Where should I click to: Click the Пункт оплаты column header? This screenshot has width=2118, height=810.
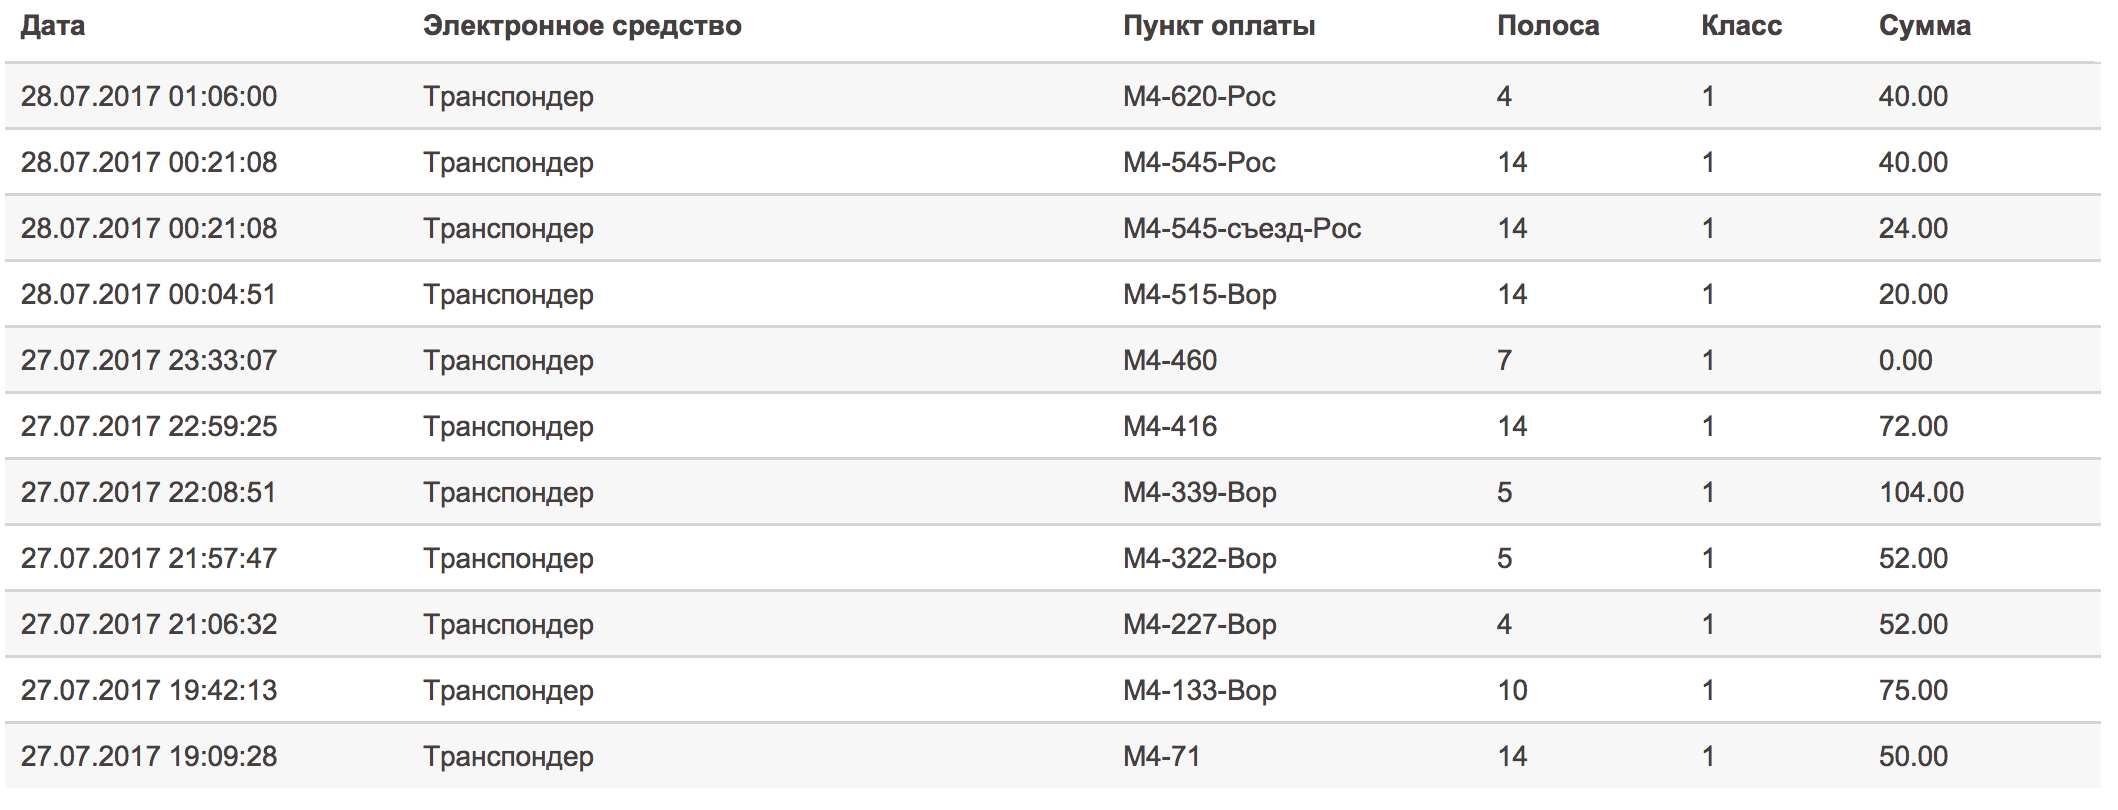1219,26
